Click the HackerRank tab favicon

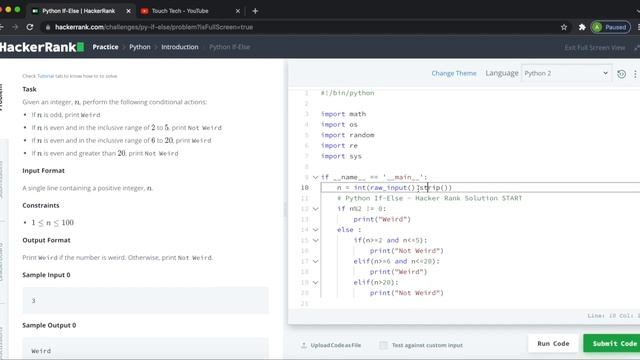pyautogui.click(x=35, y=11)
